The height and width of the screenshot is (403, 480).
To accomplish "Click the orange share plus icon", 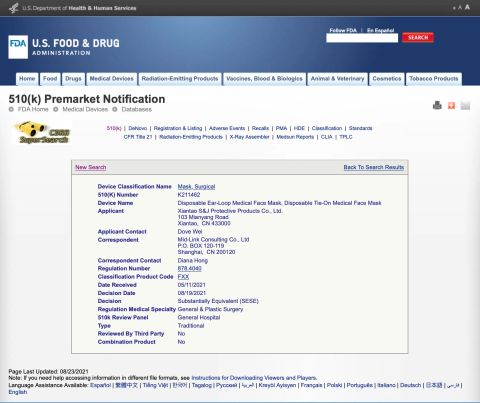I will pyautogui.click(x=451, y=106).
